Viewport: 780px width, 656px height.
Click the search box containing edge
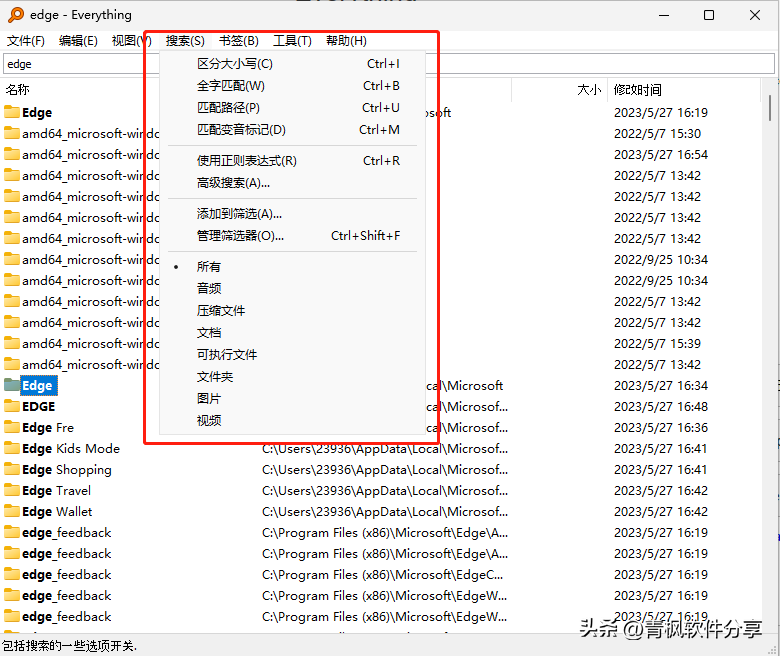point(389,64)
